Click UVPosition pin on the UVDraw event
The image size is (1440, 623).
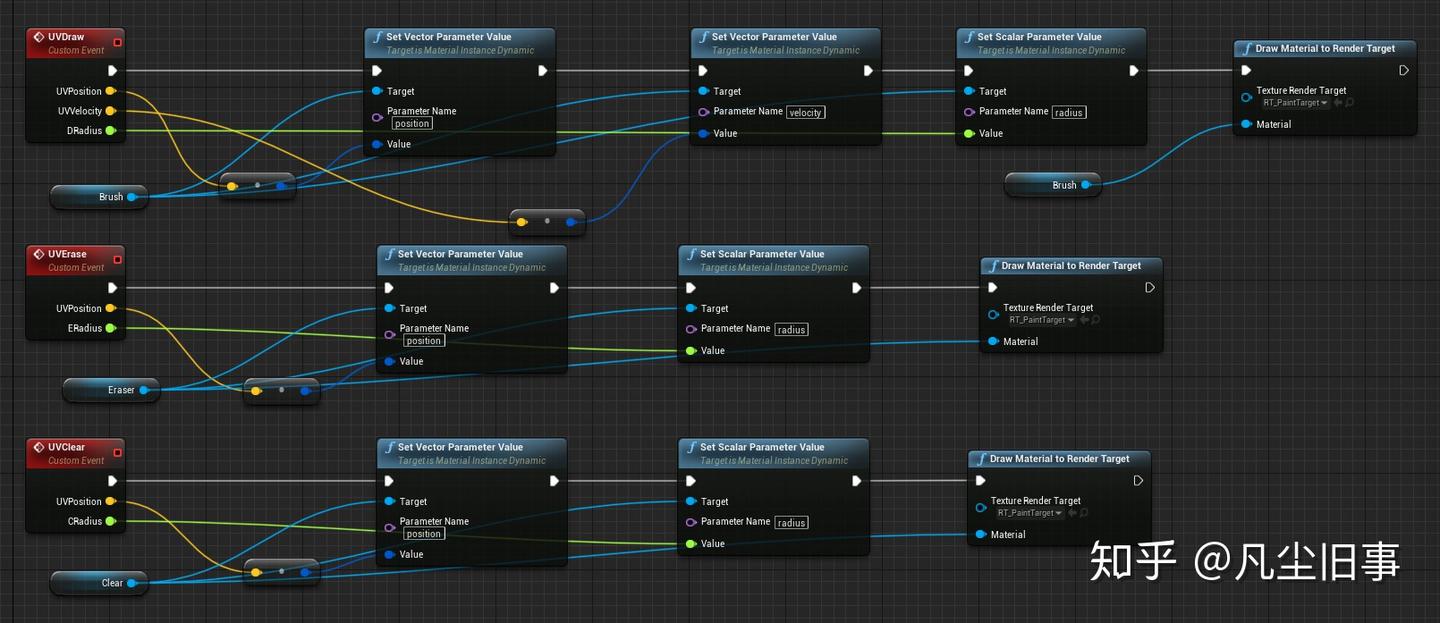click(x=110, y=91)
